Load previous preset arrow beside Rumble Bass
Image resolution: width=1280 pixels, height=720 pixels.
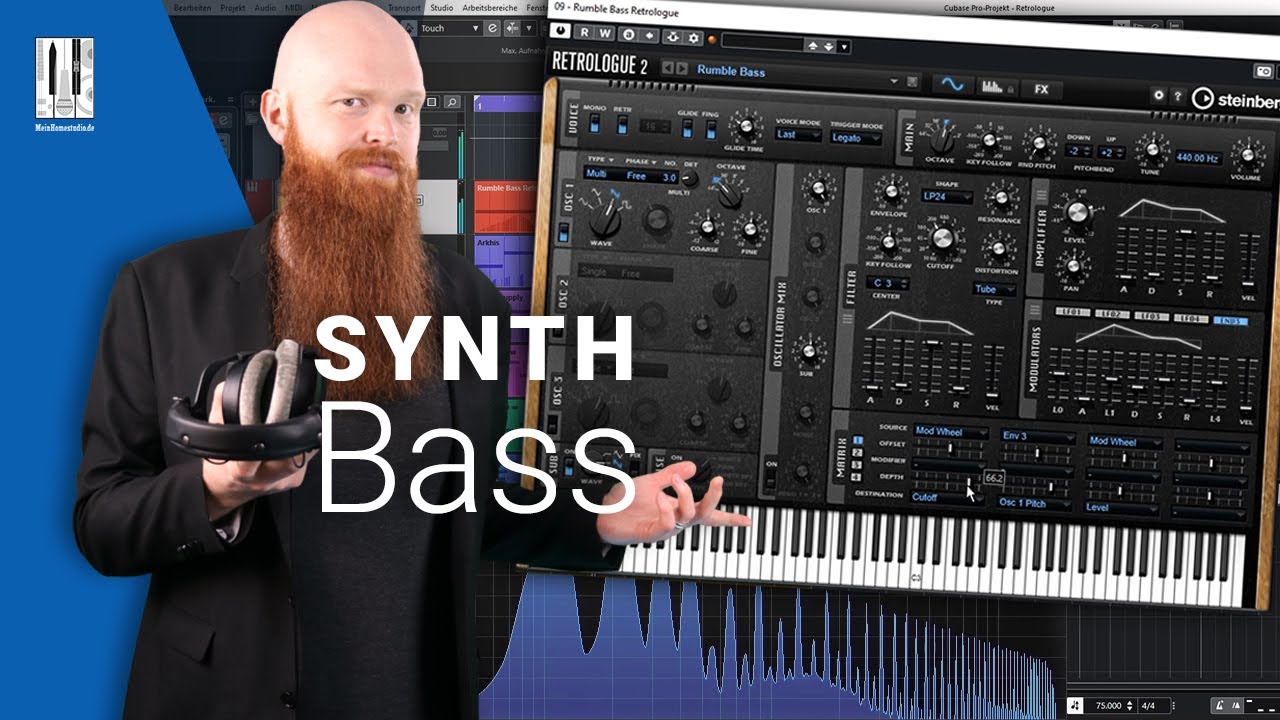coord(669,68)
